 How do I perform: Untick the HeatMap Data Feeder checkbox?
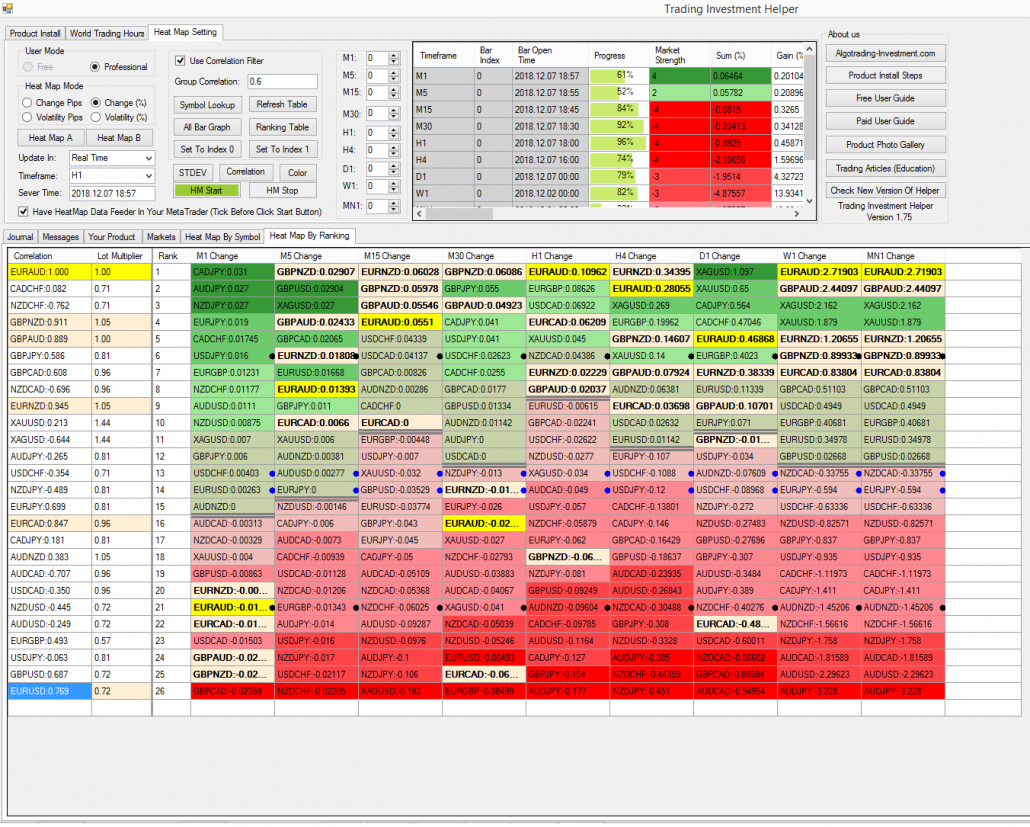(x=22, y=210)
